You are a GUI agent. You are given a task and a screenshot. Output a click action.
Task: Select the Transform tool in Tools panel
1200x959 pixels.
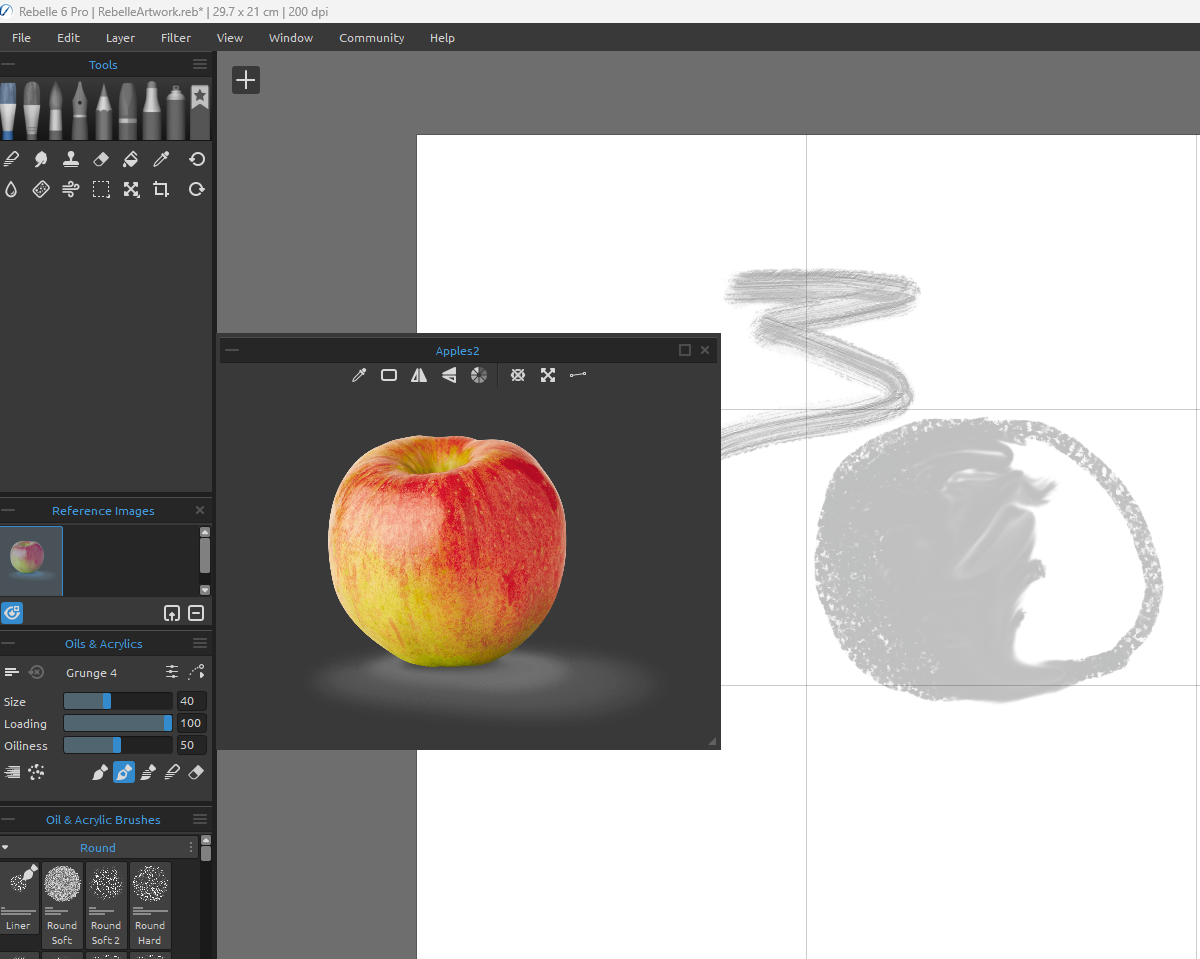tap(131, 189)
